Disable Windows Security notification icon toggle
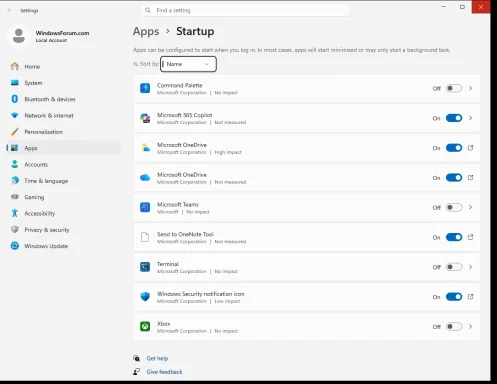 click(x=454, y=297)
